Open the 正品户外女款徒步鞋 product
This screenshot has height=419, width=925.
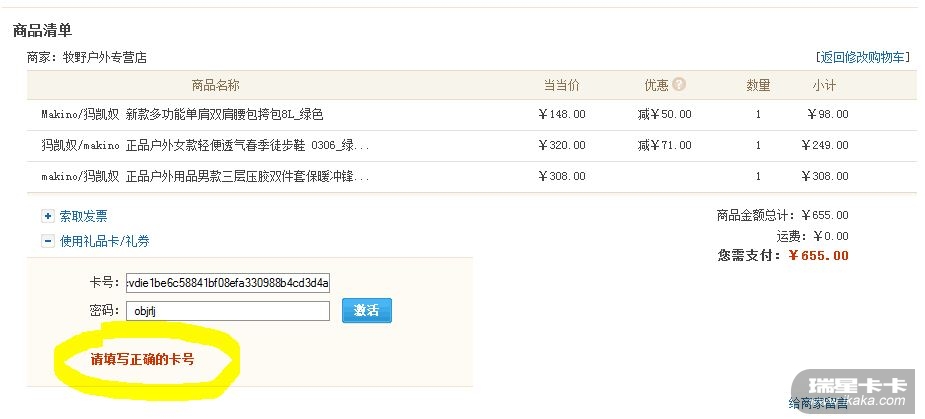click(205, 146)
